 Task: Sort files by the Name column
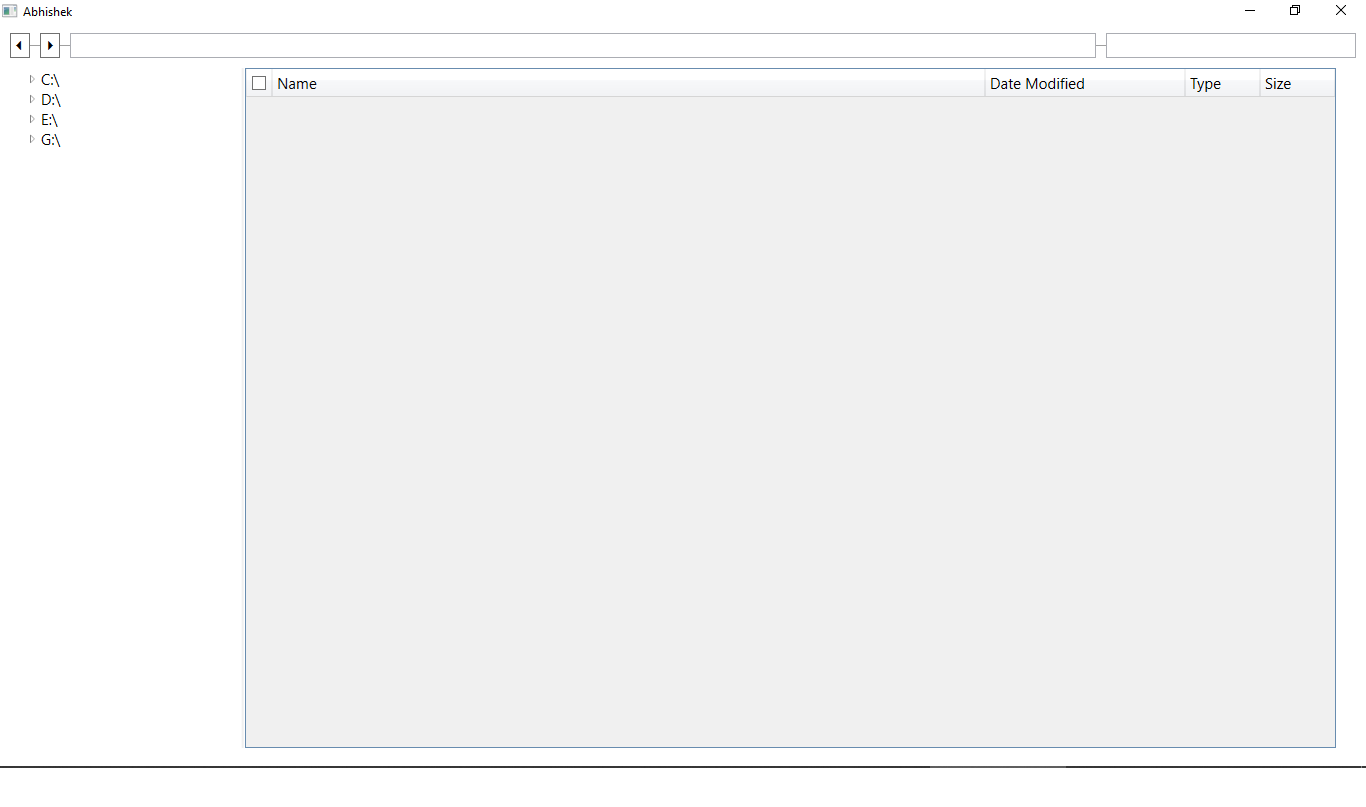297,83
